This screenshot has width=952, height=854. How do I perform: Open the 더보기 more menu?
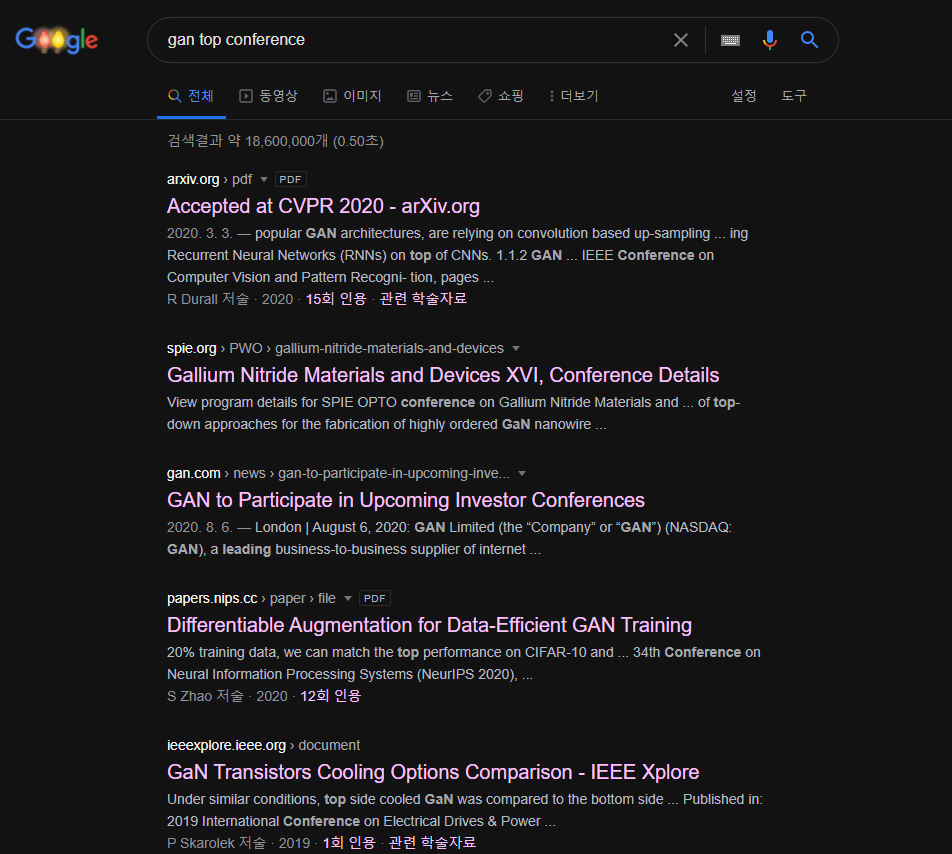pos(574,96)
